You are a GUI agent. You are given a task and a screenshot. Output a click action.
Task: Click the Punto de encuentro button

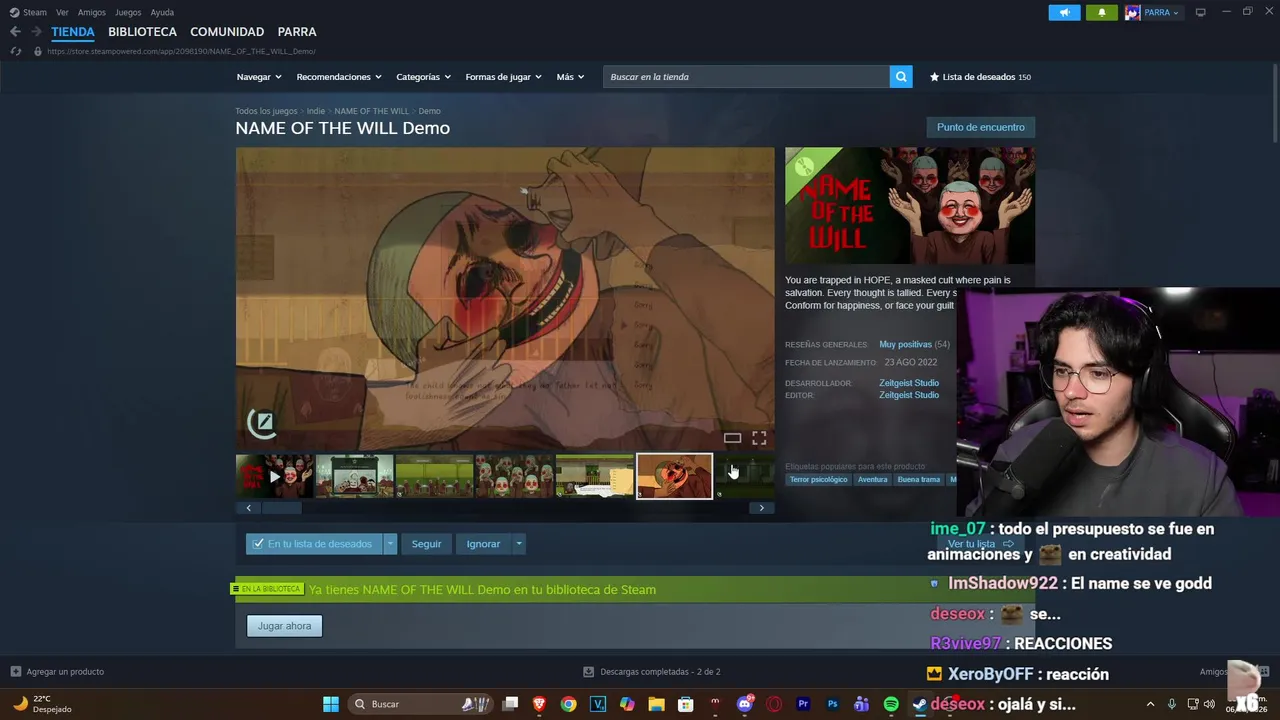pyautogui.click(x=981, y=127)
